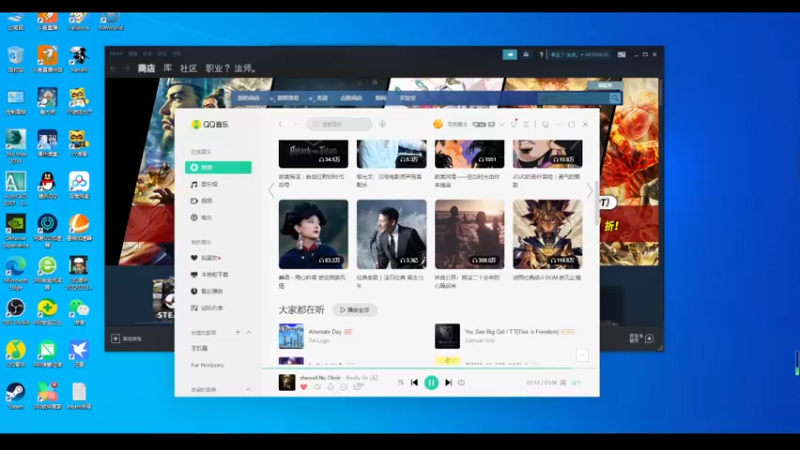
Task: Unlike the current song via the red heart
Action: (304, 387)
